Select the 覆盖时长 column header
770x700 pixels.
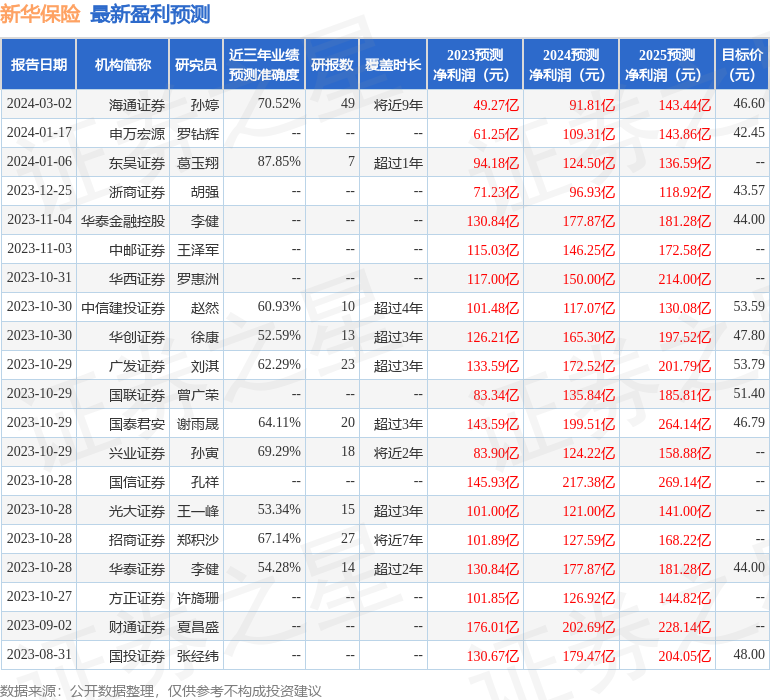pyautogui.click(x=393, y=64)
